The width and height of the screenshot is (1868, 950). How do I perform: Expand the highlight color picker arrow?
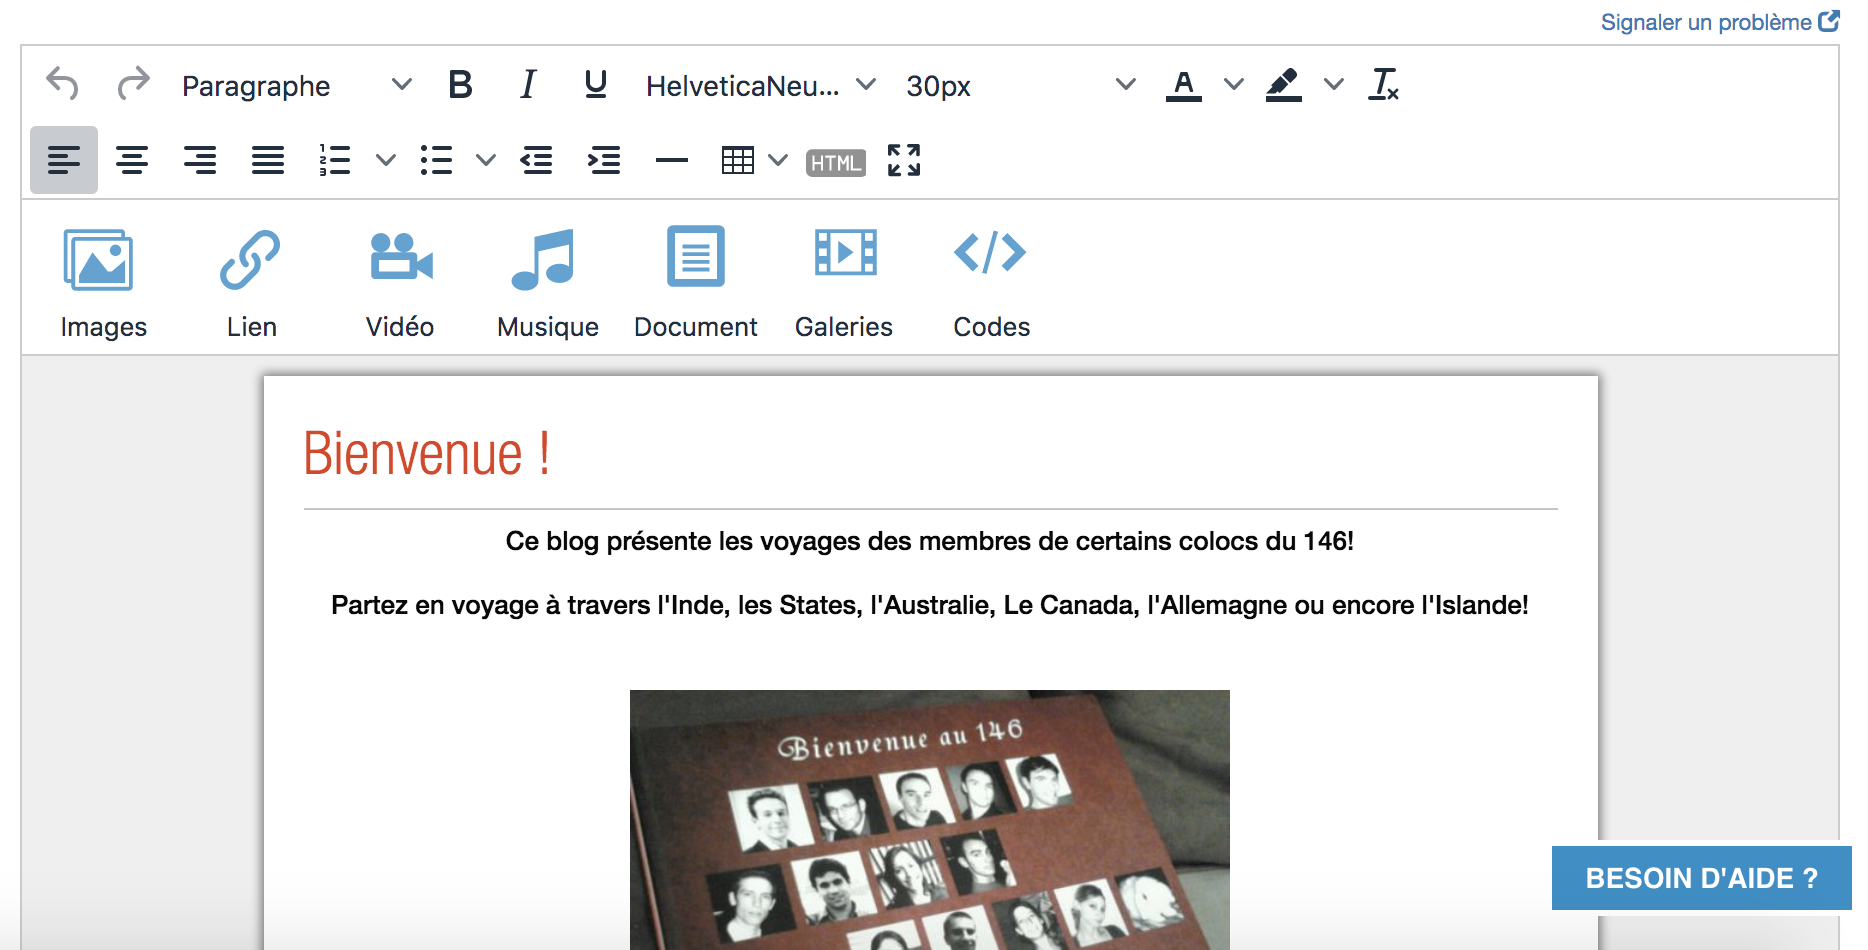(x=1334, y=85)
